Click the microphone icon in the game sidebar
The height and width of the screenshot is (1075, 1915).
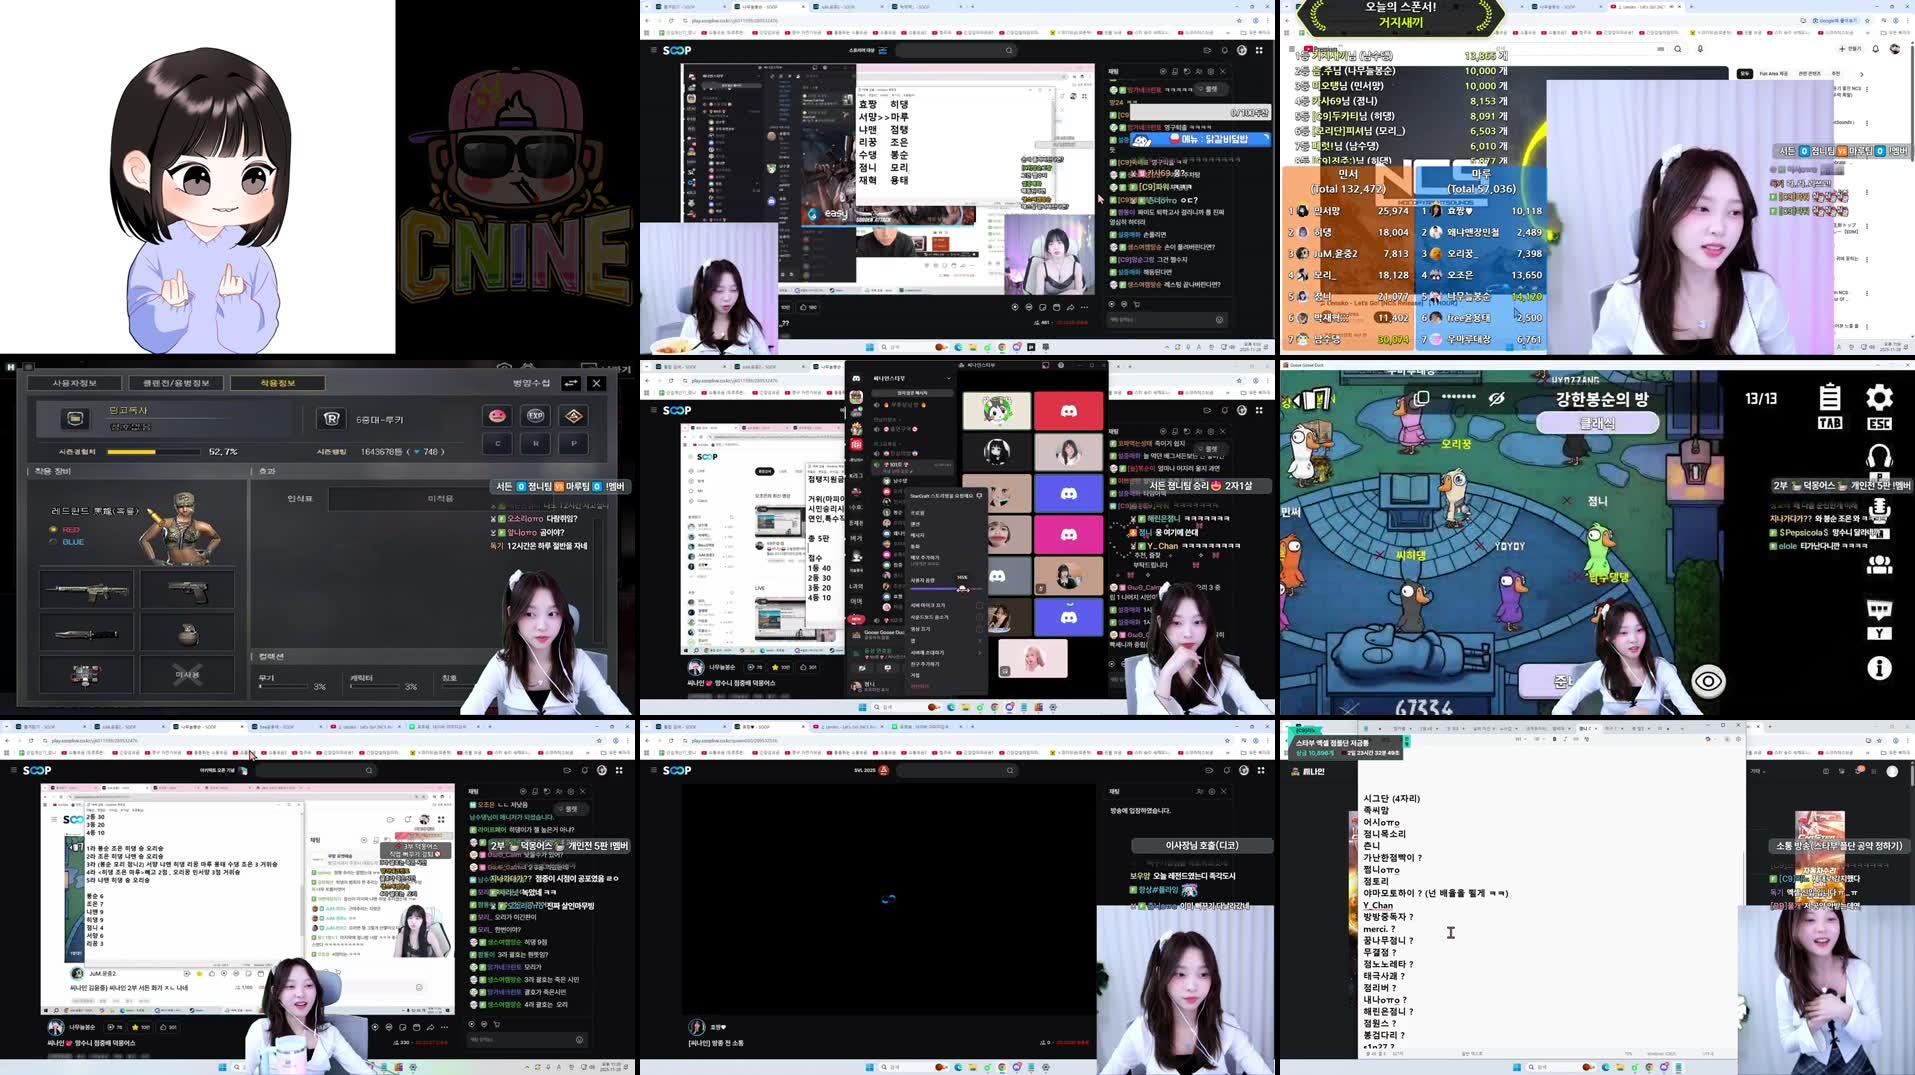tap(1881, 508)
